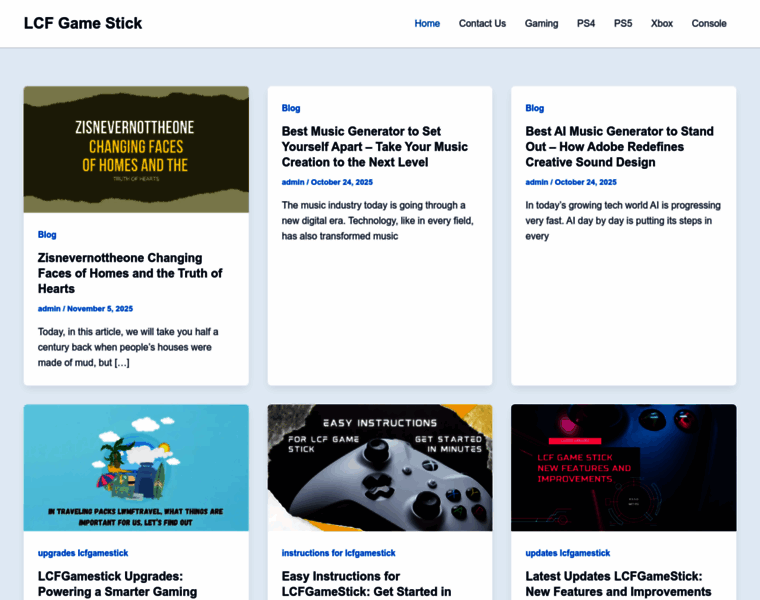Open the Easy Instructions controller thumbnail
The image size is (760, 600).
(380, 468)
